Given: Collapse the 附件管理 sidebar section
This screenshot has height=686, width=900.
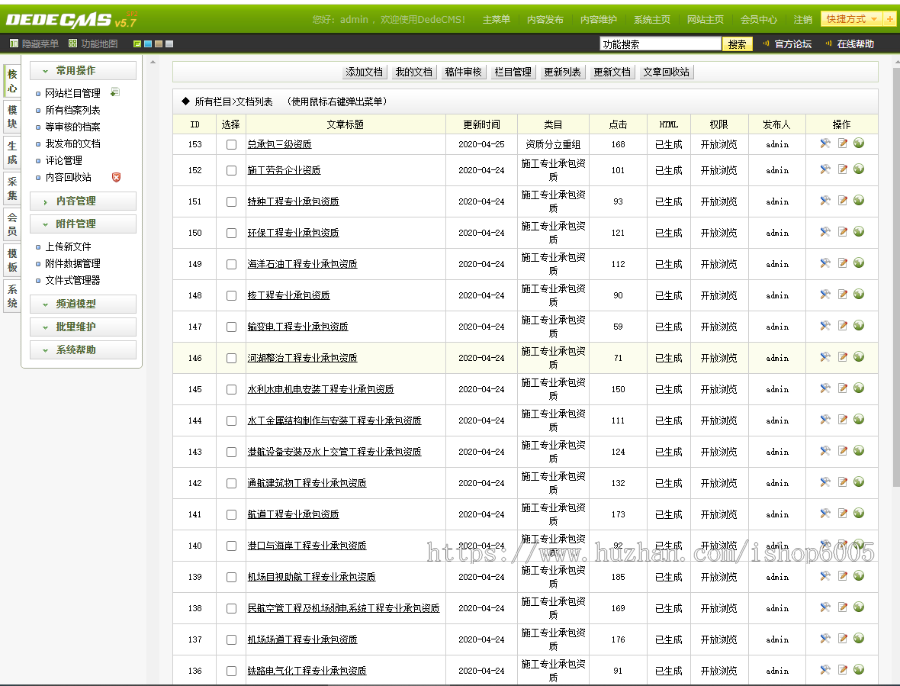Looking at the screenshot, I should tap(83, 224).
